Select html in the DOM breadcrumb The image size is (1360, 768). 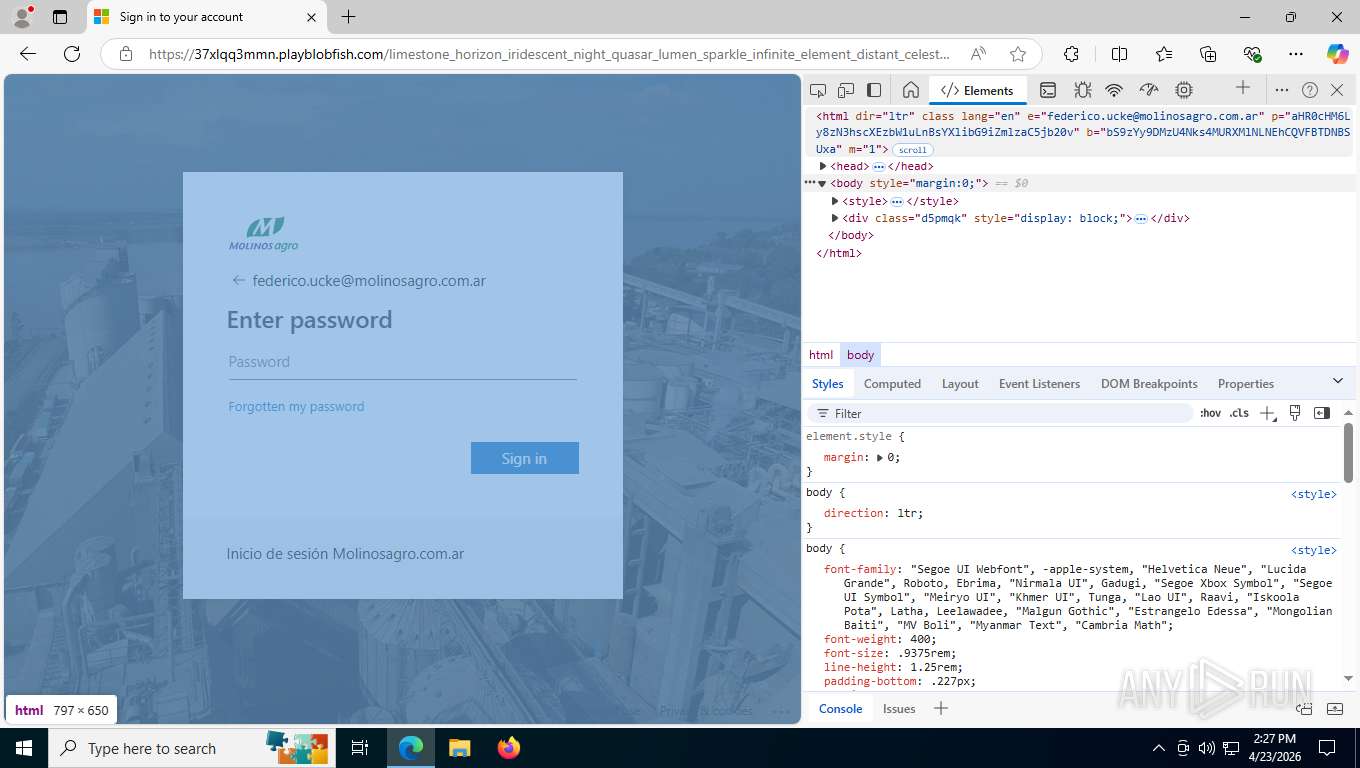tap(821, 355)
